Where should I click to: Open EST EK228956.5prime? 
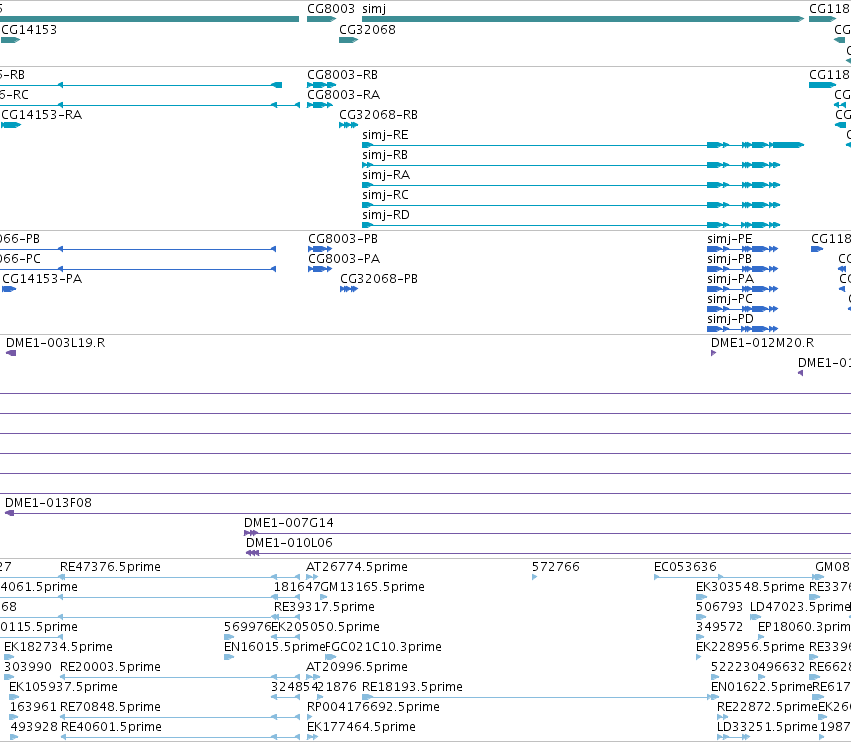point(750,648)
